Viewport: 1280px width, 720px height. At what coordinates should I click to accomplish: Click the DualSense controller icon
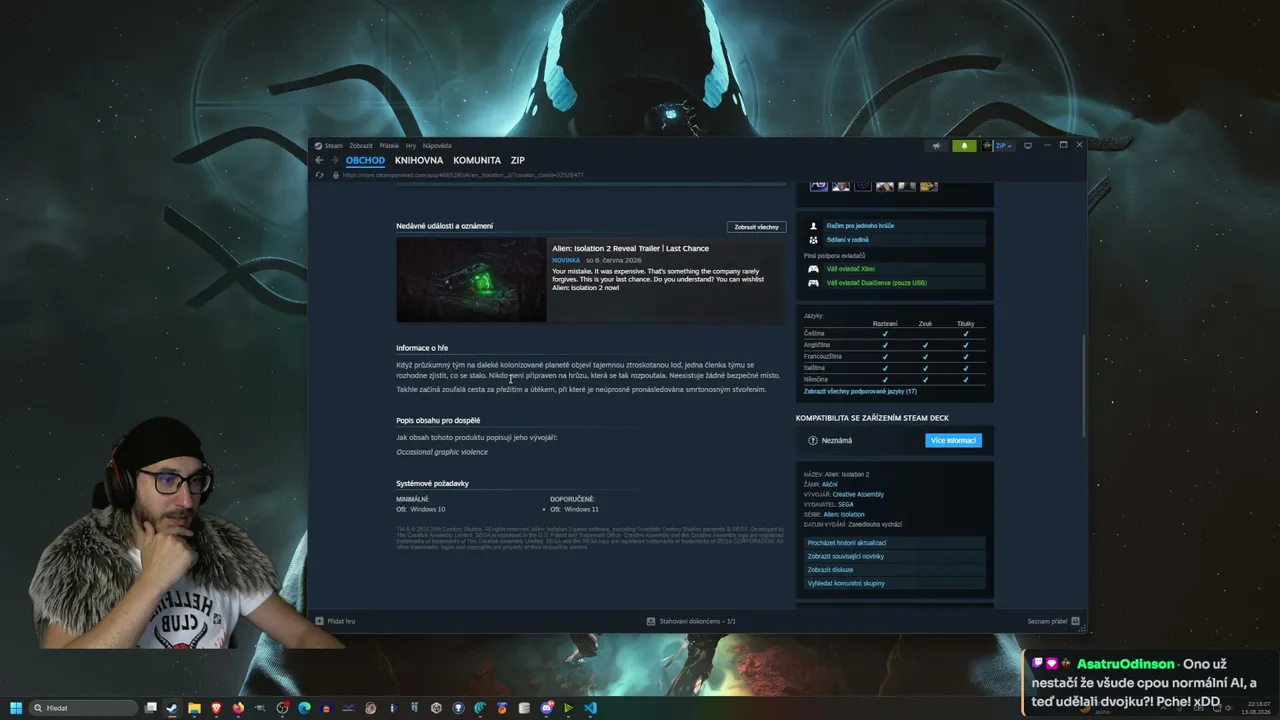tap(813, 283)
